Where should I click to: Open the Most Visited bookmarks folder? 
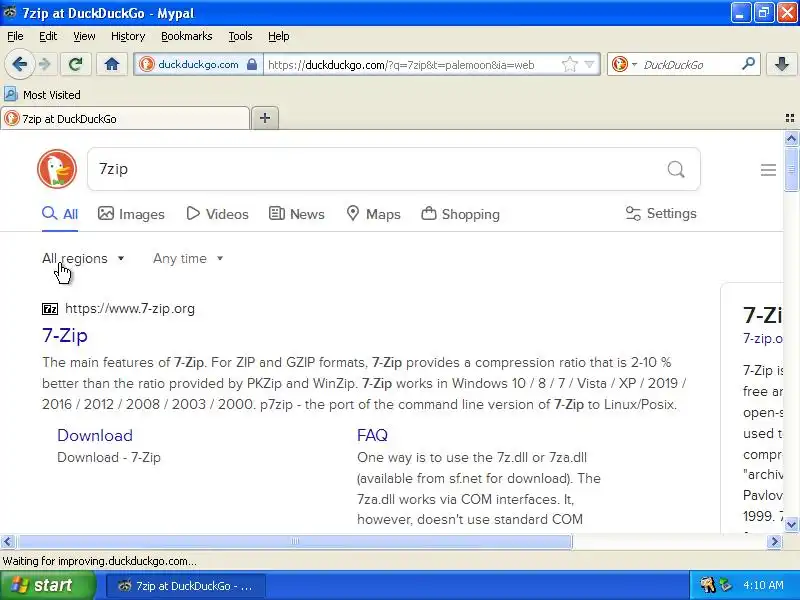click(x=42, y=94)
